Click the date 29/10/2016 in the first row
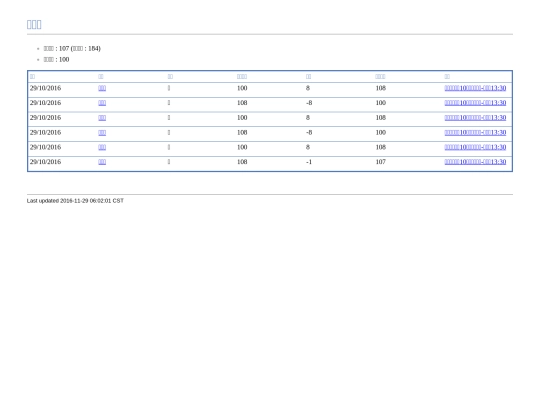 pyautogui.click(x=45, y=88)
